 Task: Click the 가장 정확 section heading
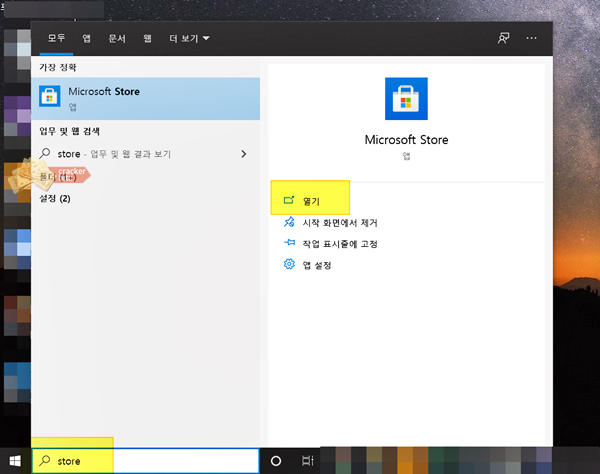pos(58,67)
